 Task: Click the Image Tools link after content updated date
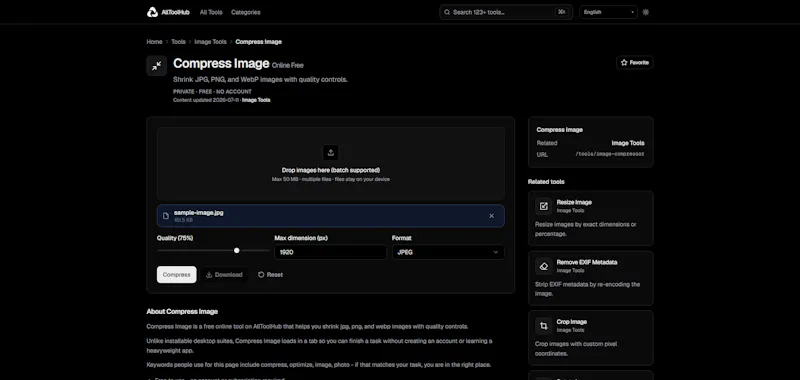(x=256, y=100)
